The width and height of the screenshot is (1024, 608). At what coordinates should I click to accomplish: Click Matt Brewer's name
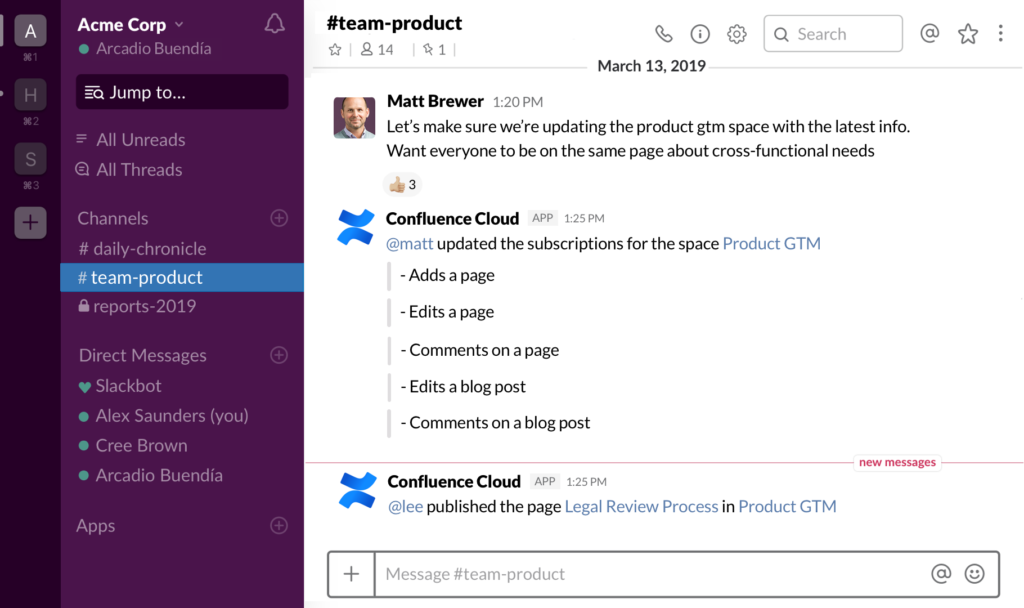click(435, 101)
